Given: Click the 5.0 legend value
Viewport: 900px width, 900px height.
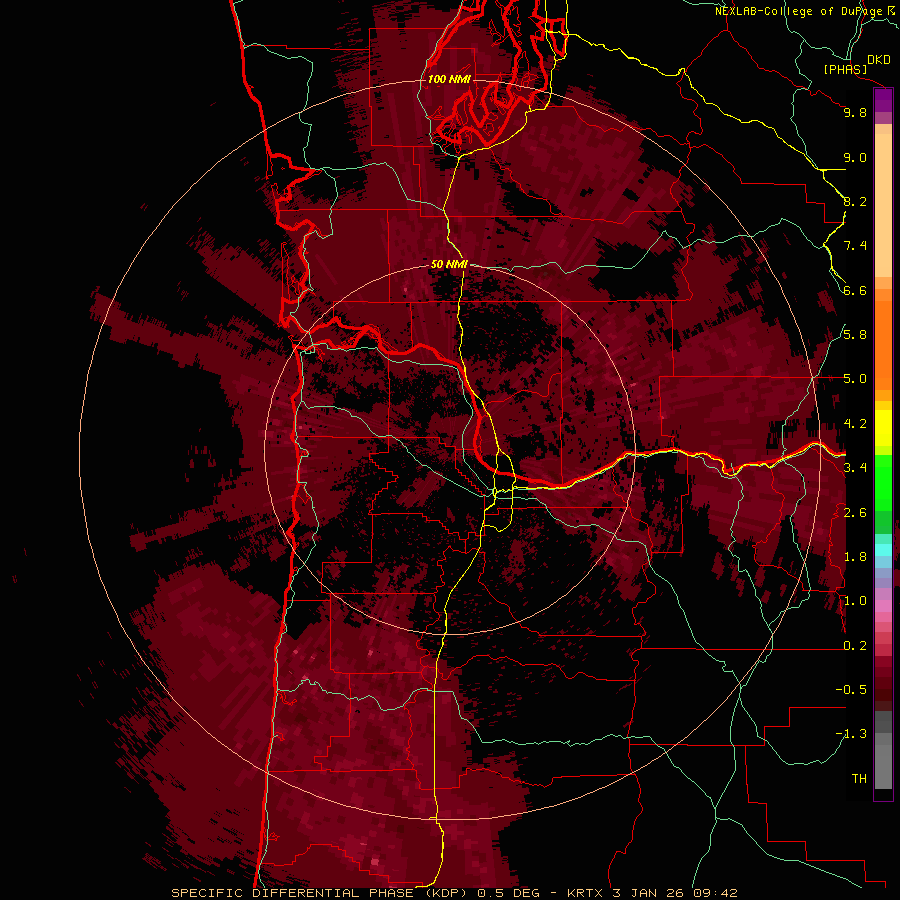Looking at the screenshot, I should click(855, 379).
